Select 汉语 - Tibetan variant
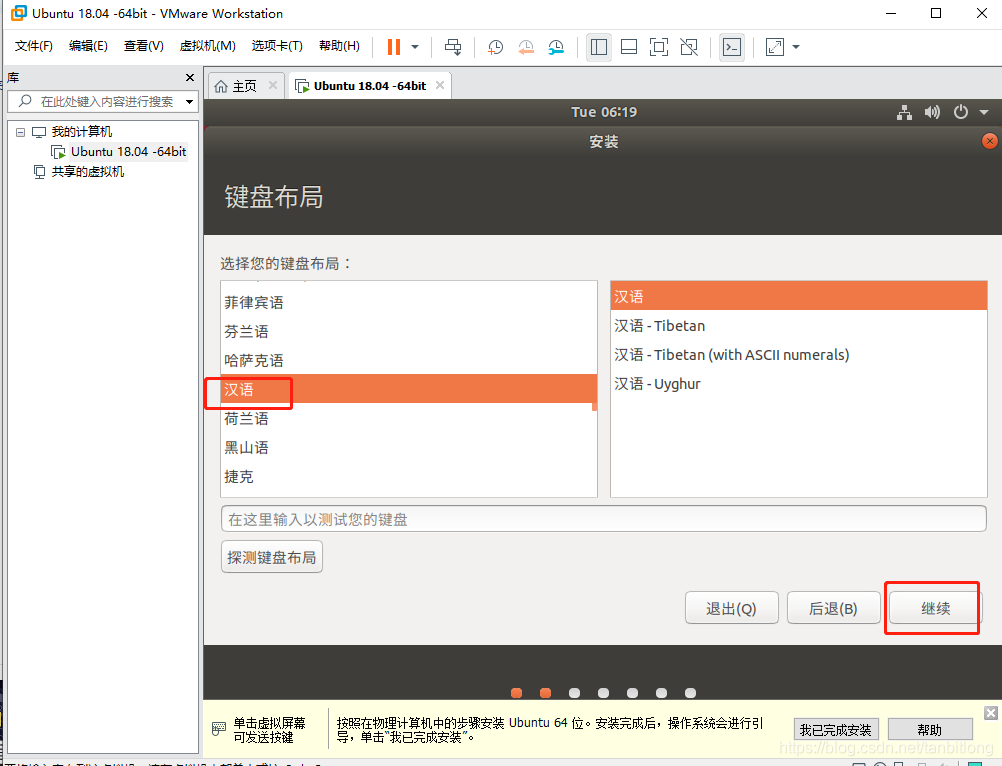Image resolution: width=1002 pixels, height=766 pixels. [x=799, y=325]
